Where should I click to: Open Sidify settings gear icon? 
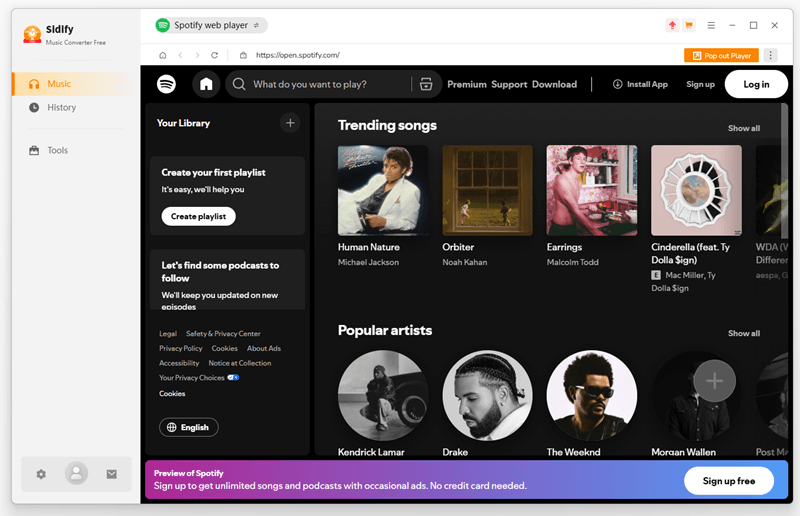click(x=41, y=474)
